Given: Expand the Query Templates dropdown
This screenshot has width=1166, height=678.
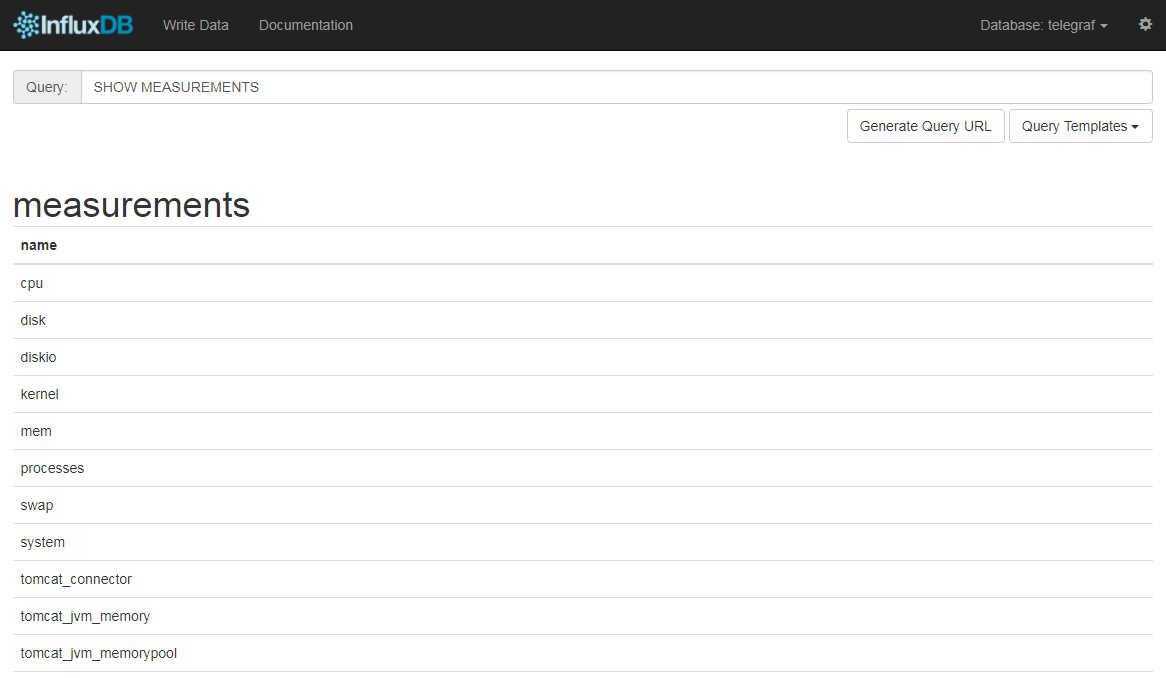Looking at the screenshot, I should [x=1080, y=126].
